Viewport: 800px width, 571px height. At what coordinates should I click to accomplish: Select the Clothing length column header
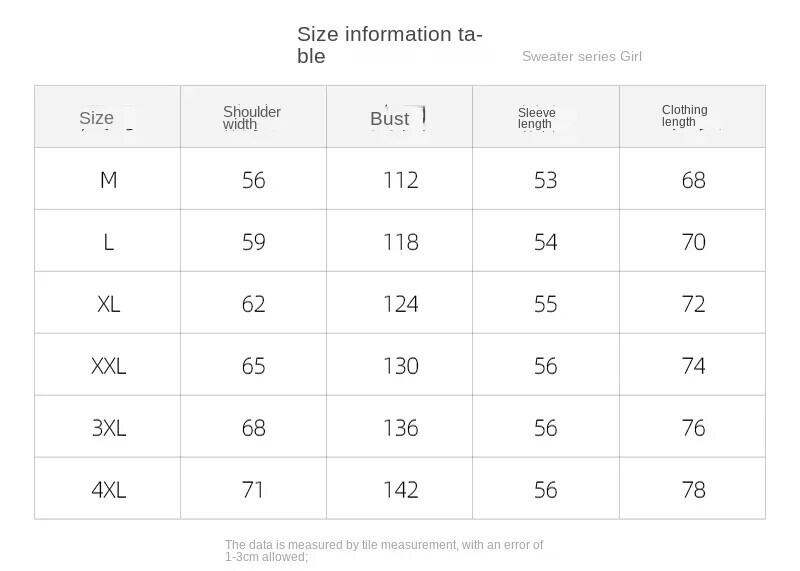click(684, 116)
